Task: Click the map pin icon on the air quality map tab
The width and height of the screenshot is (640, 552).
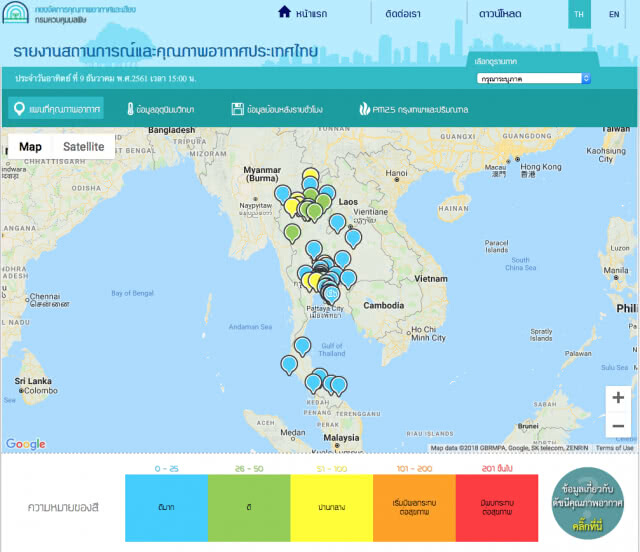Action: coord(19,109)
